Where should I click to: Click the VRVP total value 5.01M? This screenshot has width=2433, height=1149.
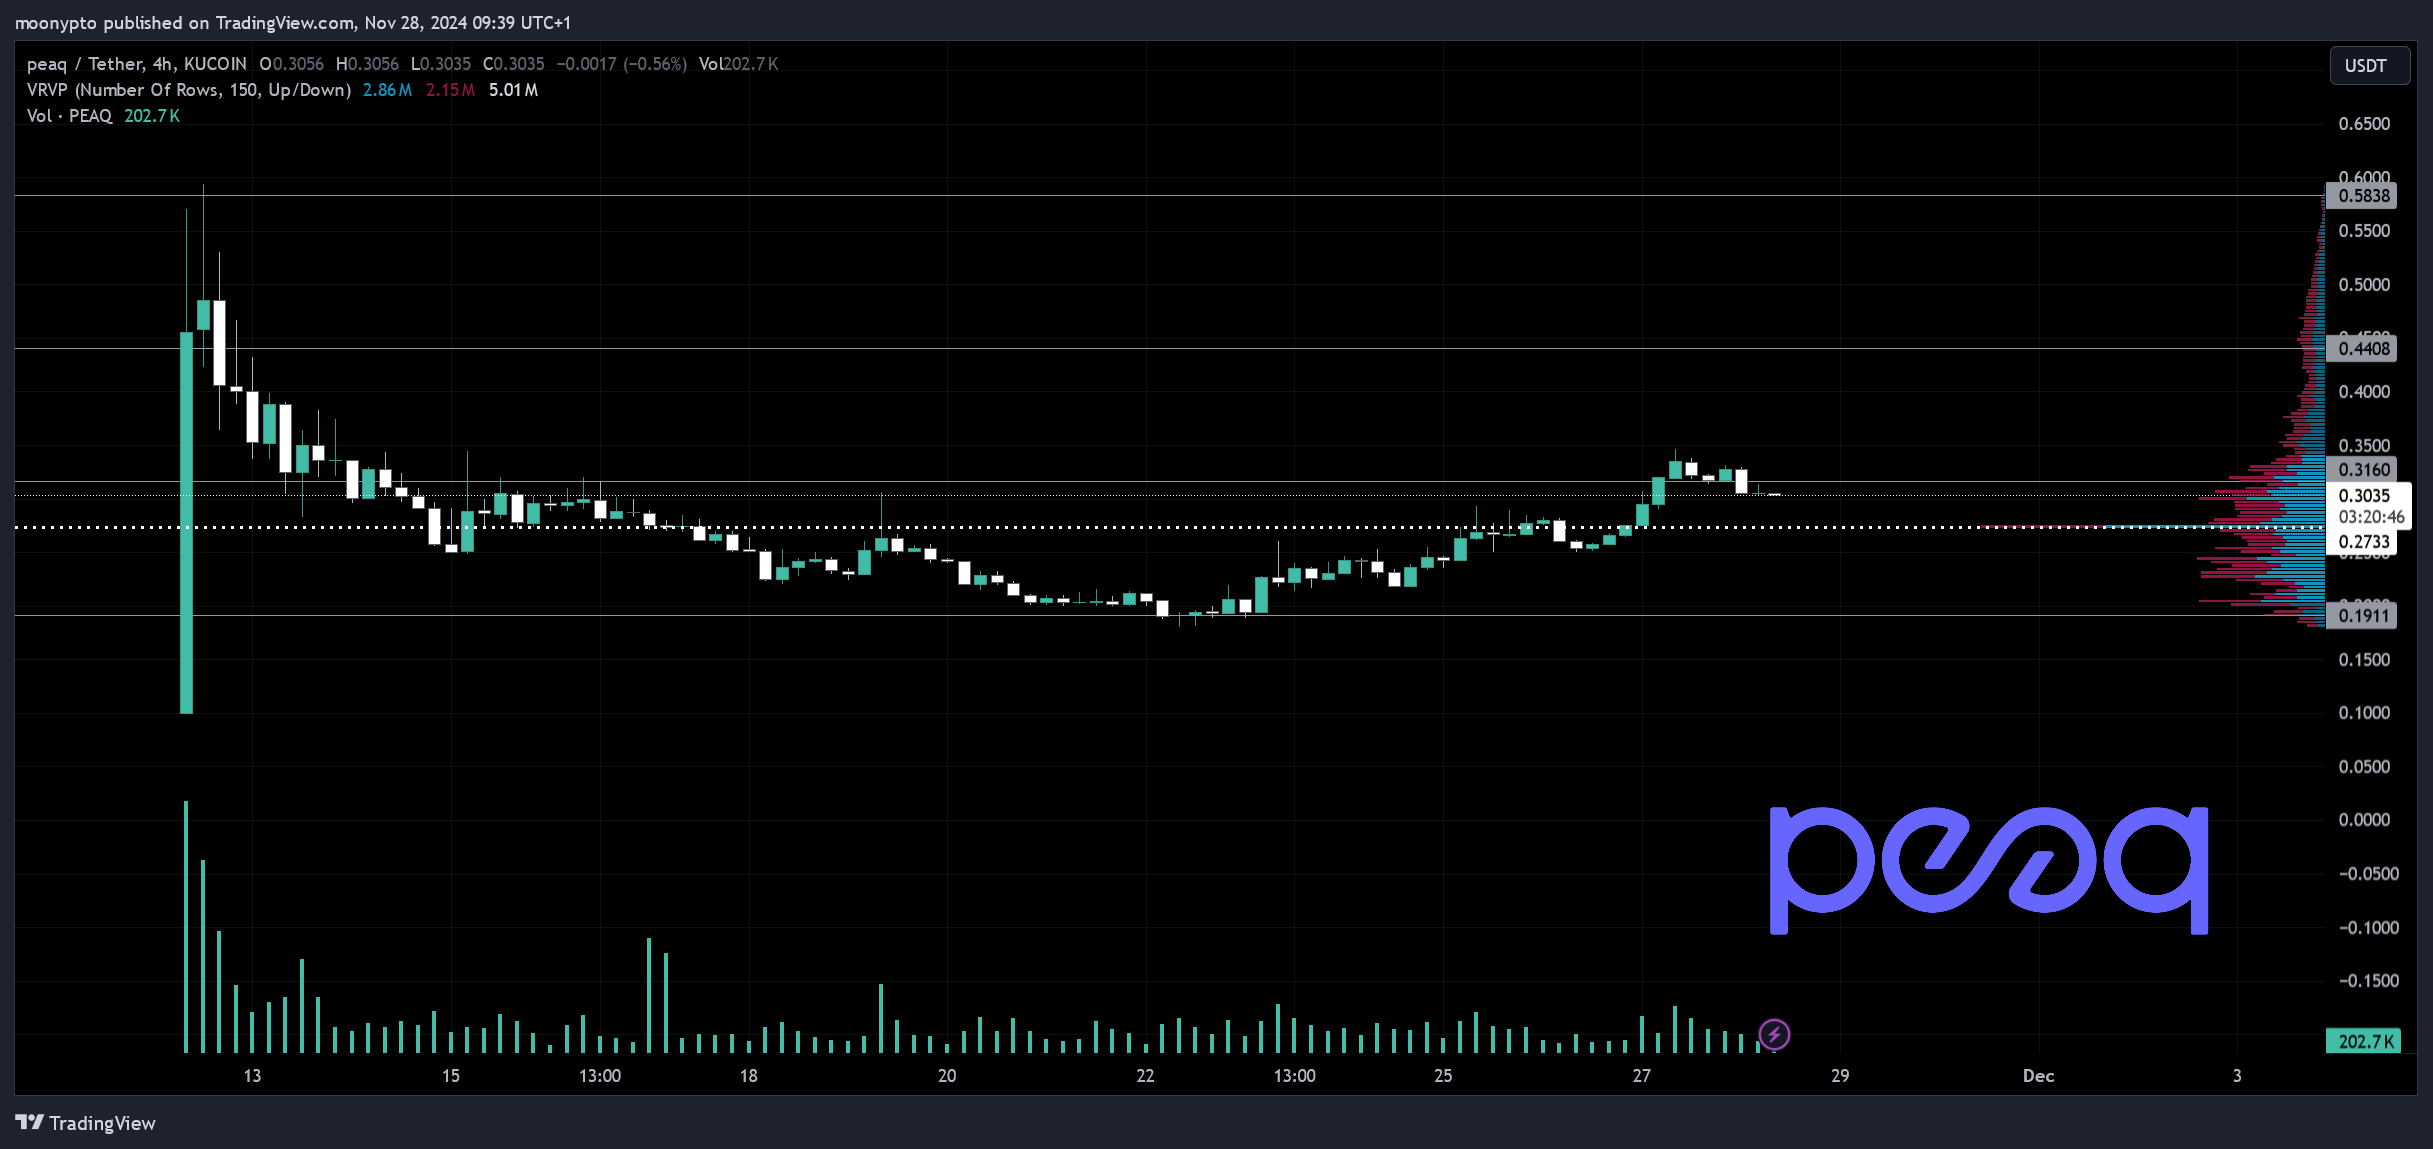point(513,90)
